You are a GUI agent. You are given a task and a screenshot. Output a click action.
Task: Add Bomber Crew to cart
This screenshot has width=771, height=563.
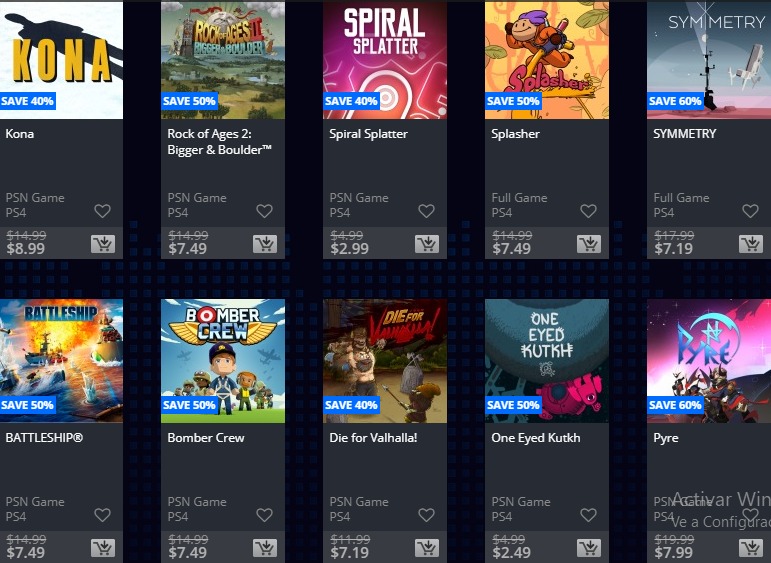pyautogui.click(x=265, y=548)
